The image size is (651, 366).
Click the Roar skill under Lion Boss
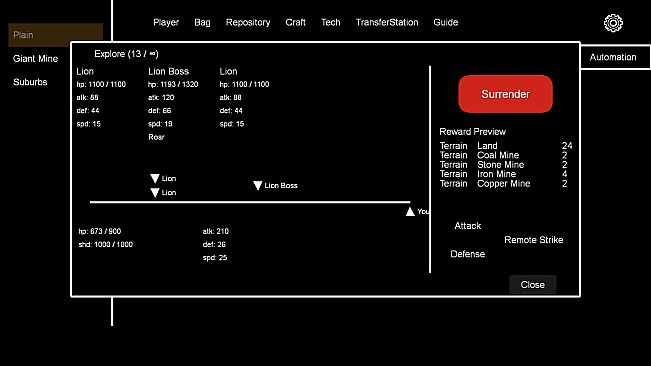click(x=156, y=137)
